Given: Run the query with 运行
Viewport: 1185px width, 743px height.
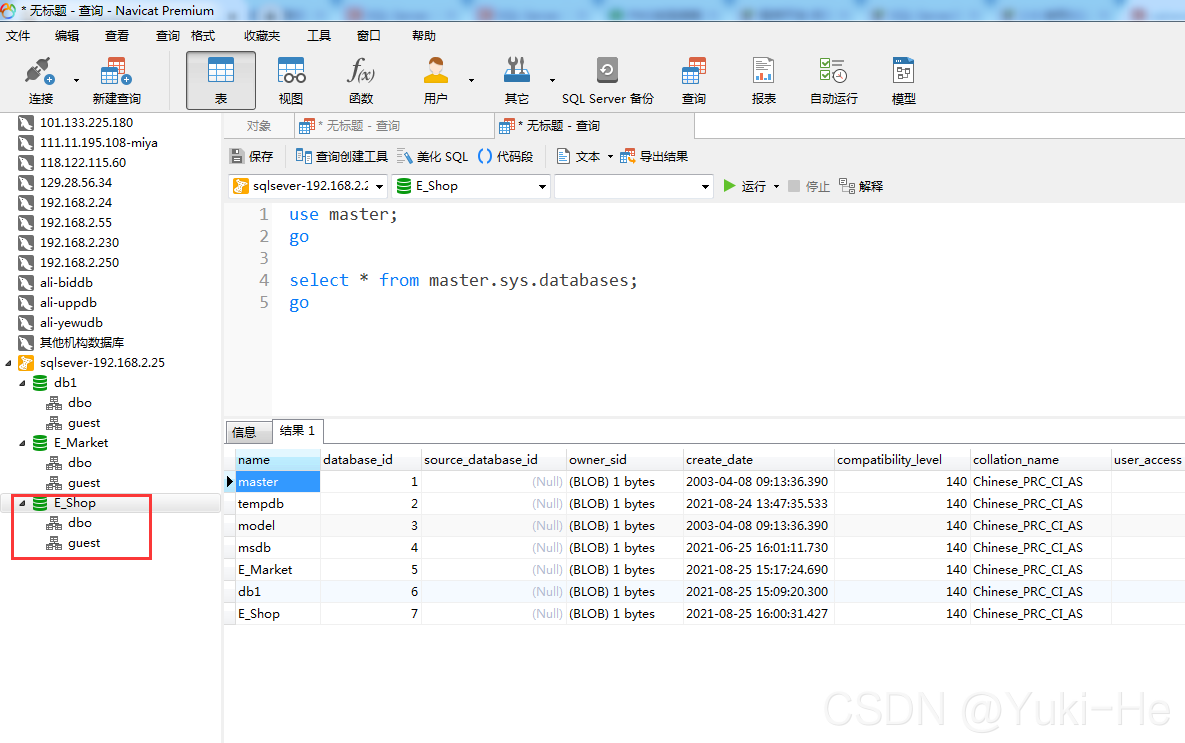Looking at the screenshot, I should pyautogui.click(x=744, y=186).
